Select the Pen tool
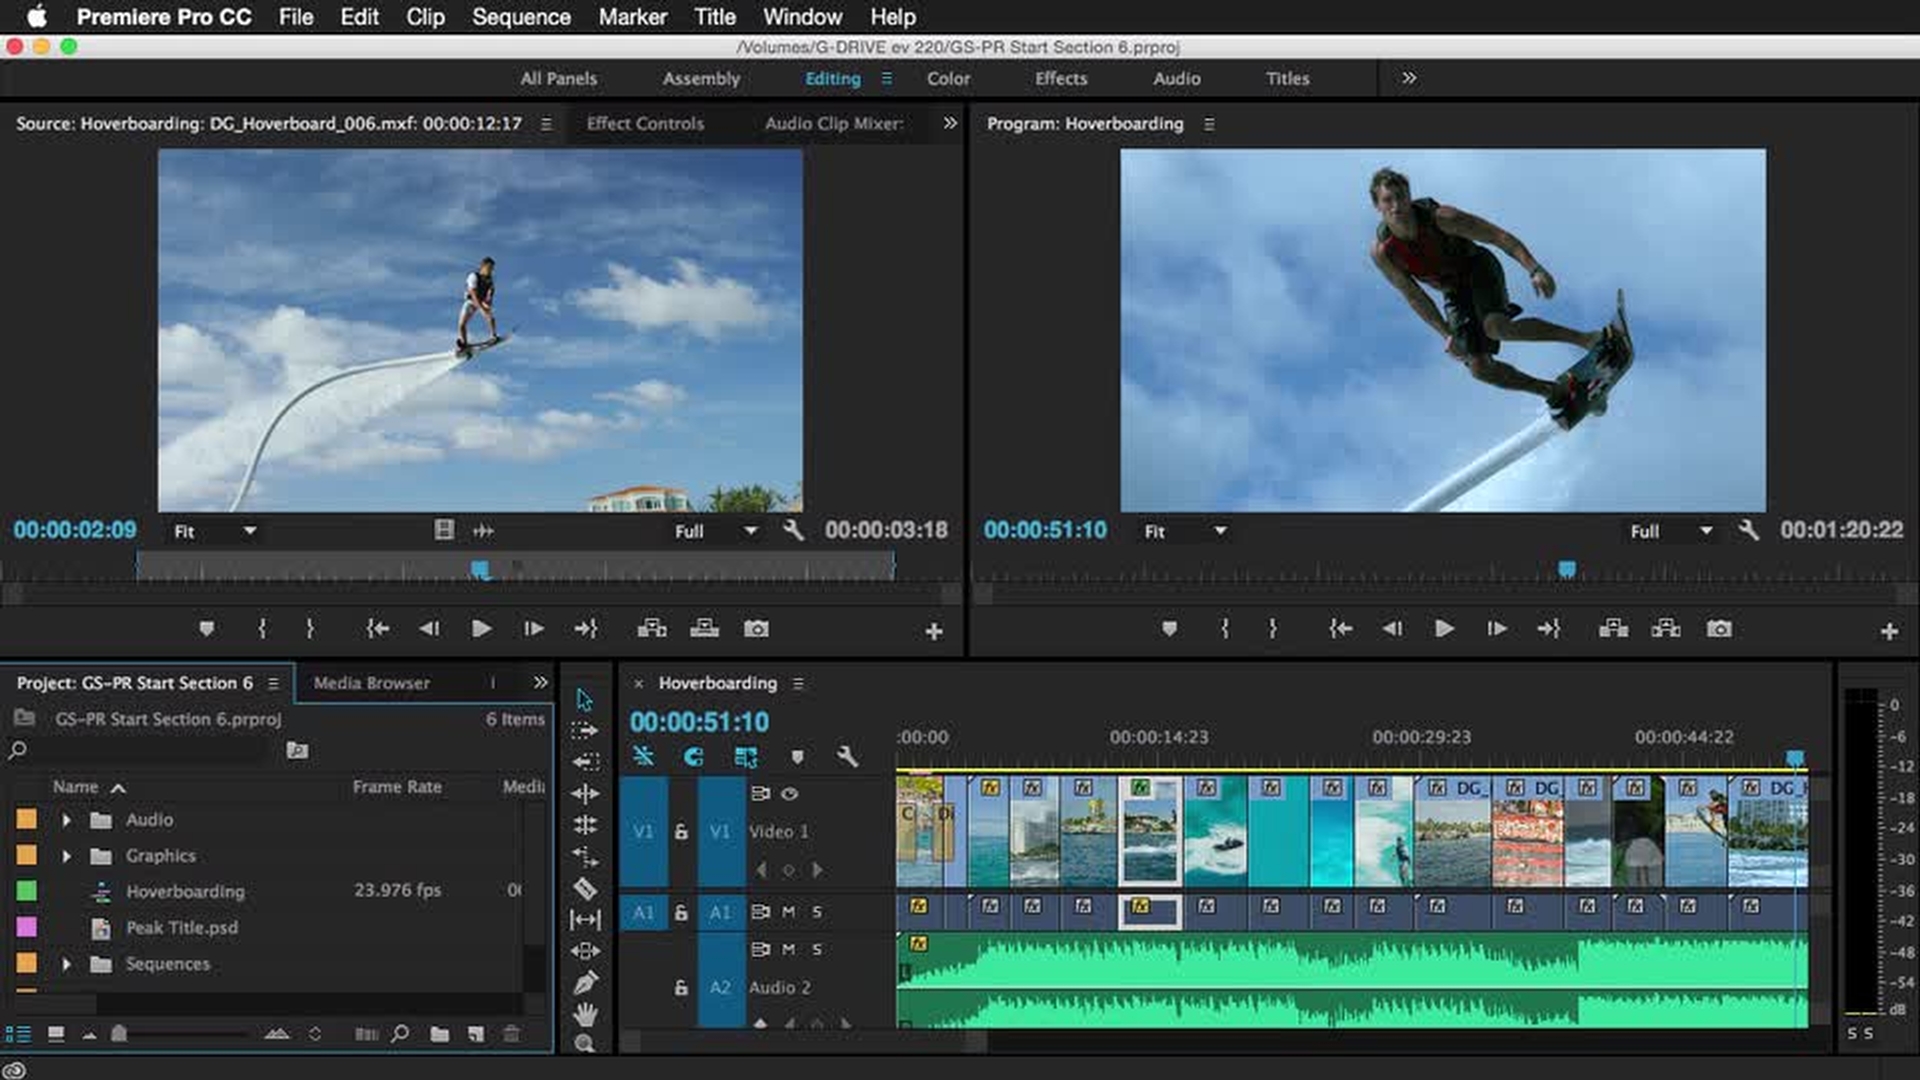This screenshot has height=1080, width=1920. click(x=585, y=983)
